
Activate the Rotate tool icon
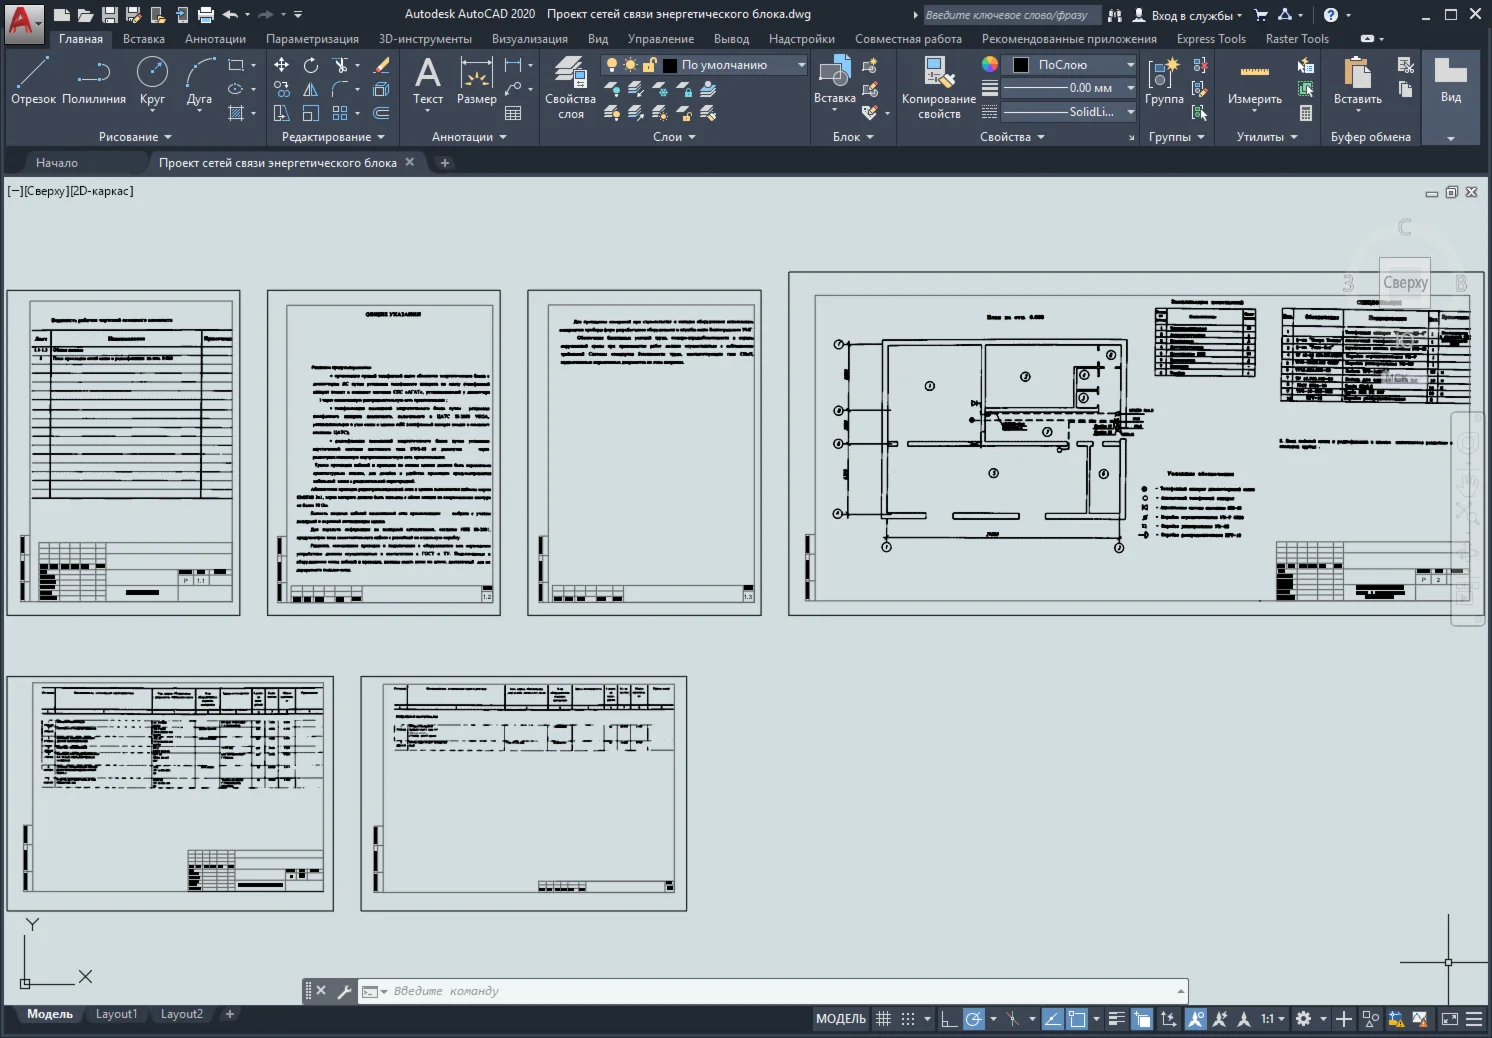pyautogui.click(x=311, y=65)
